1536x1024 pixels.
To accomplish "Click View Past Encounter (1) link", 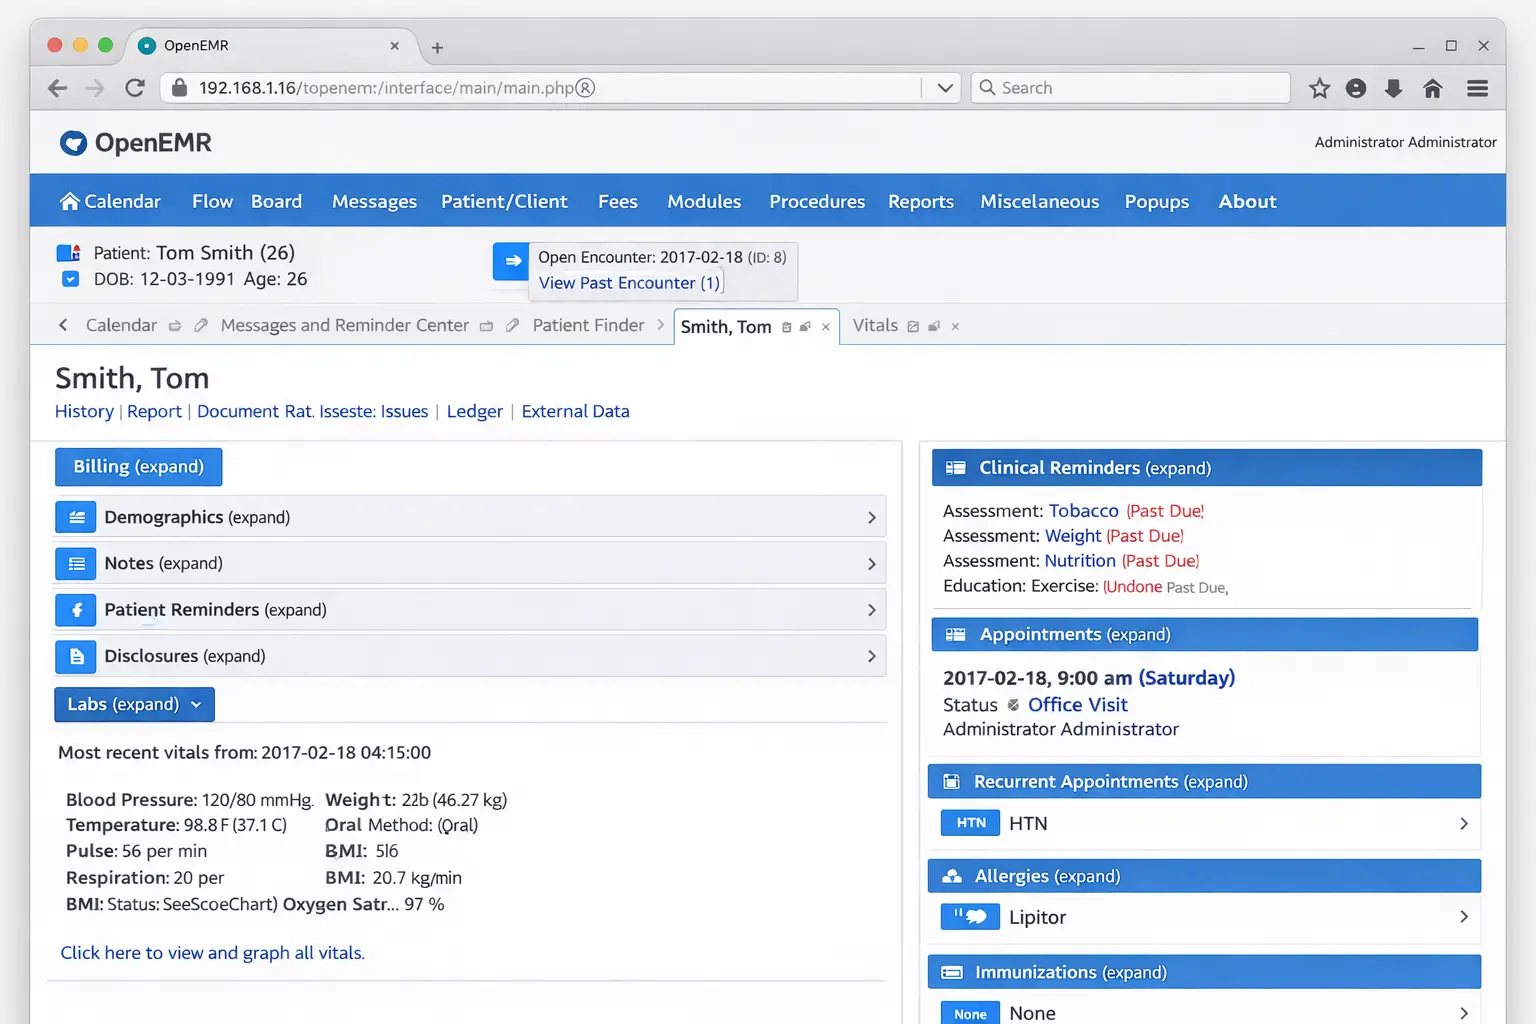I will (629, 283).
